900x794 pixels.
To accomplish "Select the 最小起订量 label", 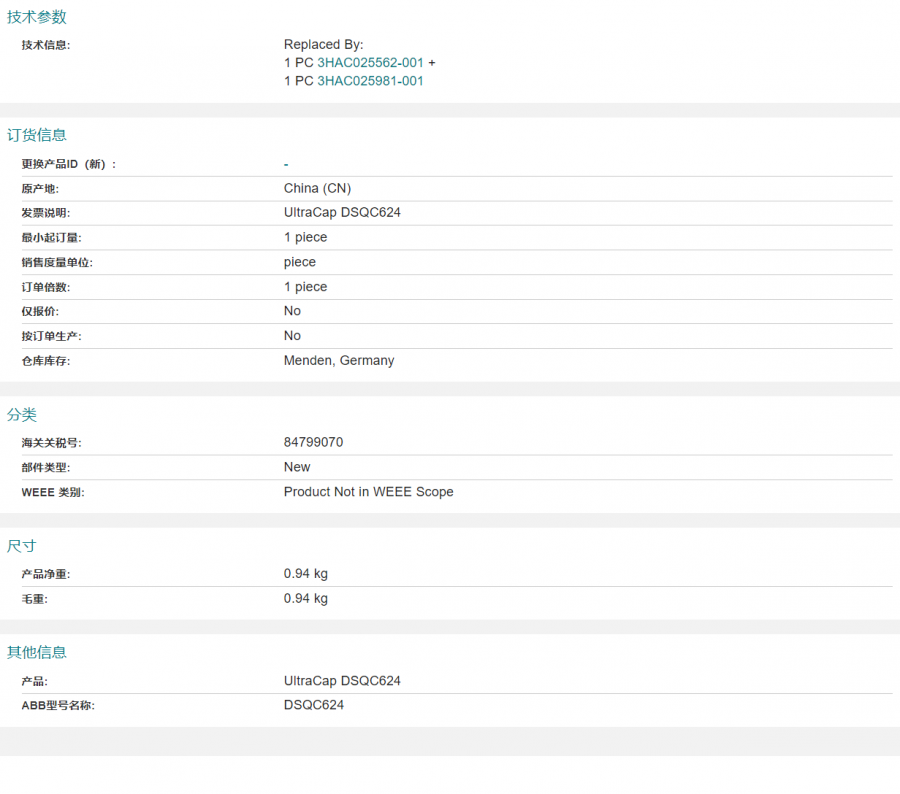I will (52, 238).
